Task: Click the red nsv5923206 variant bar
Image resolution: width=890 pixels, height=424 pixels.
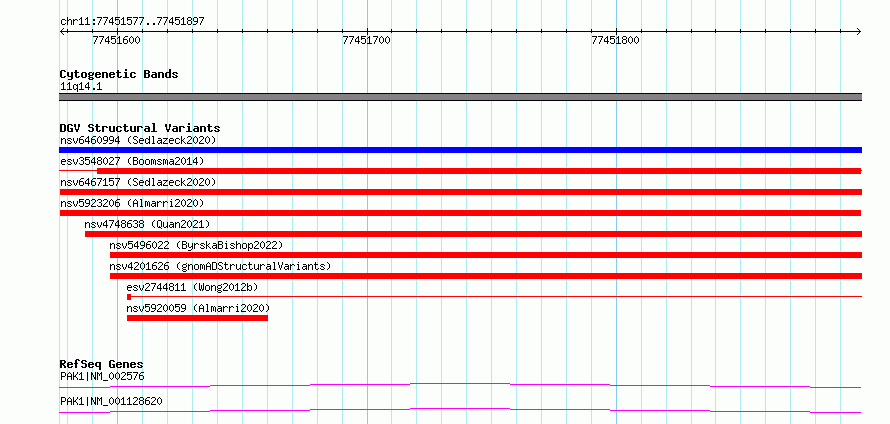Action: click(x=460, y=213)
